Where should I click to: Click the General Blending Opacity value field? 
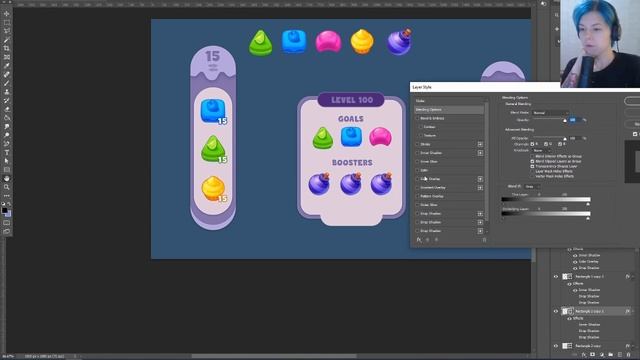click(575, 120)
